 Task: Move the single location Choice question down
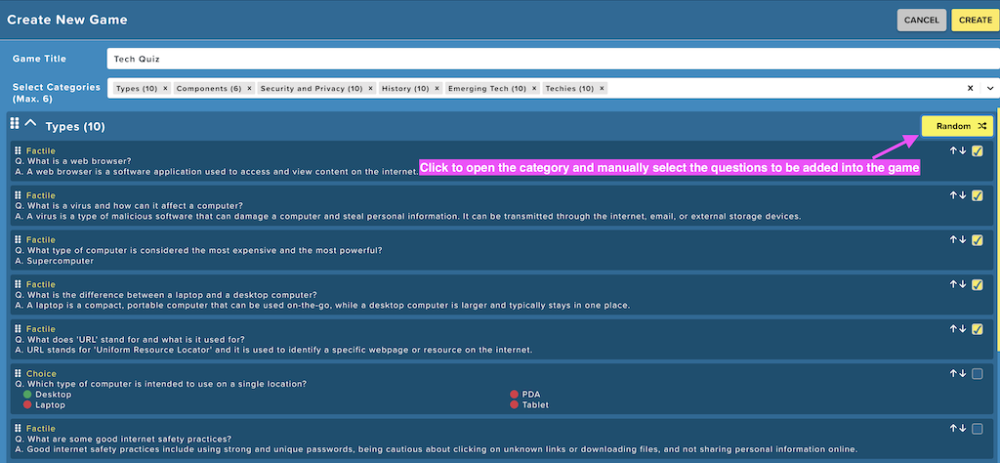coord(963,374)
